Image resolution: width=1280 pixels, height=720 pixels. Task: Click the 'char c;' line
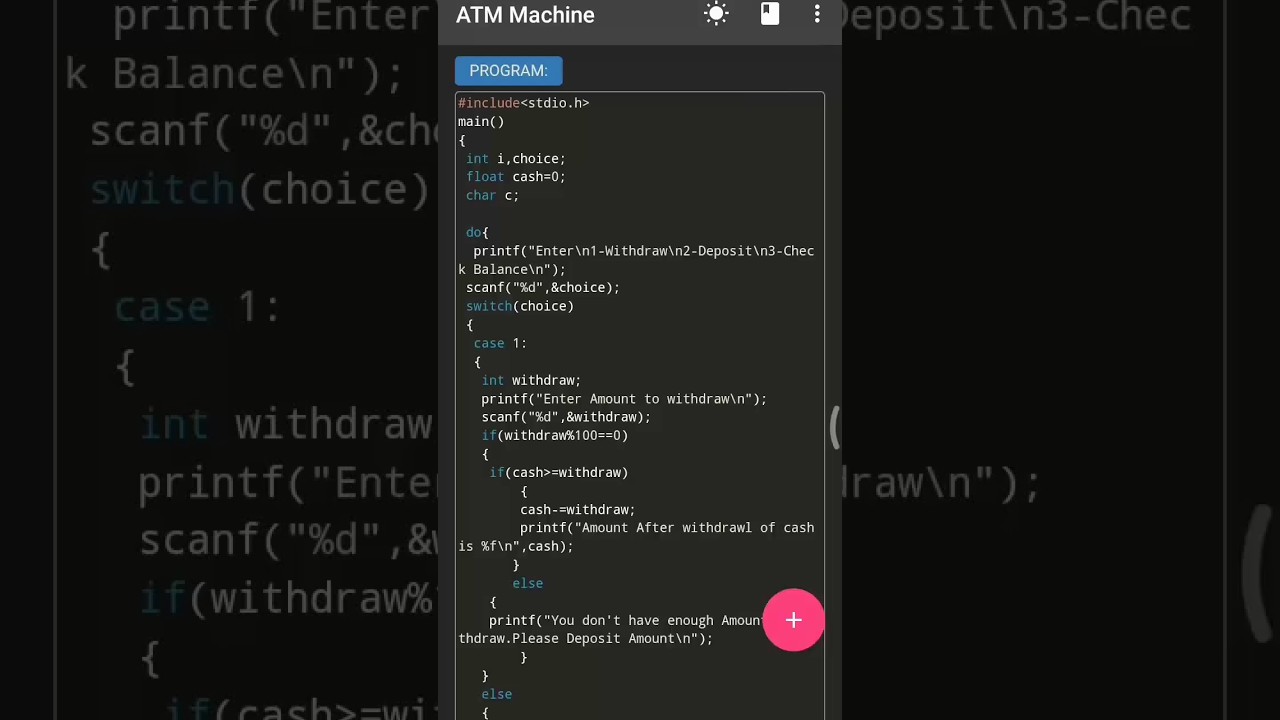492,196
